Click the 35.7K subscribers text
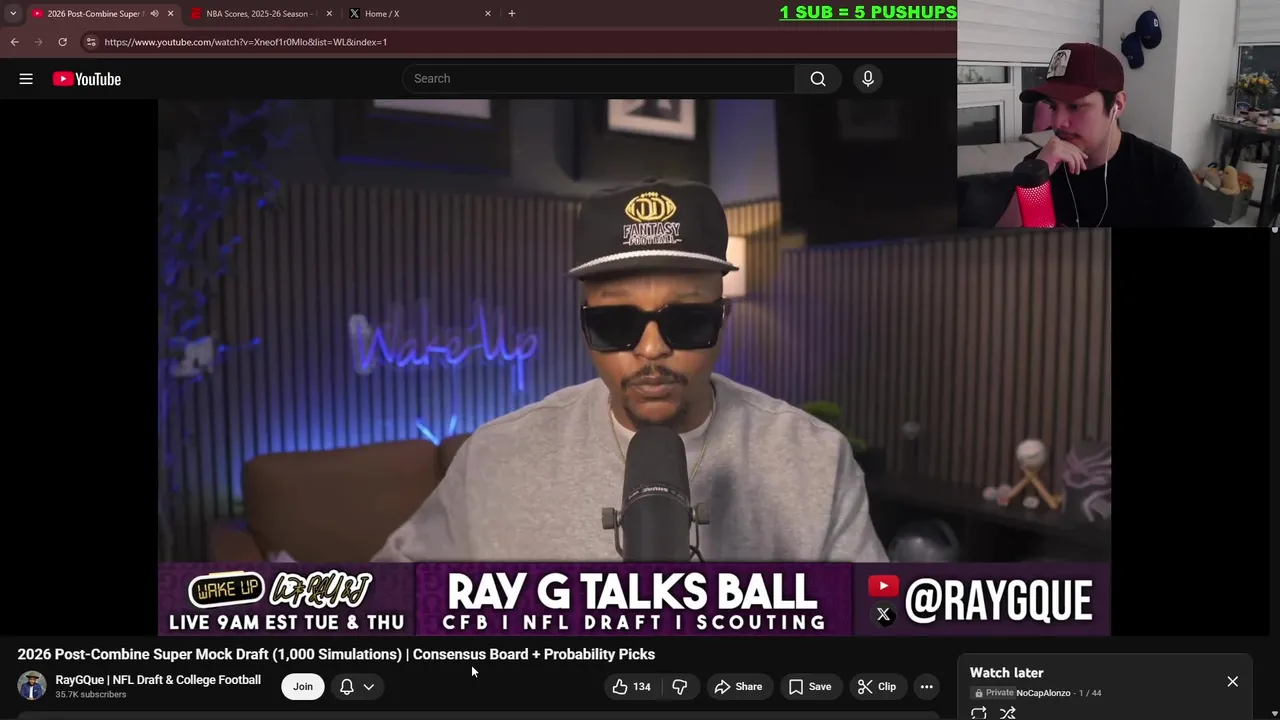The height and width of the screenshot is (720, 1280). pos(91,695)
